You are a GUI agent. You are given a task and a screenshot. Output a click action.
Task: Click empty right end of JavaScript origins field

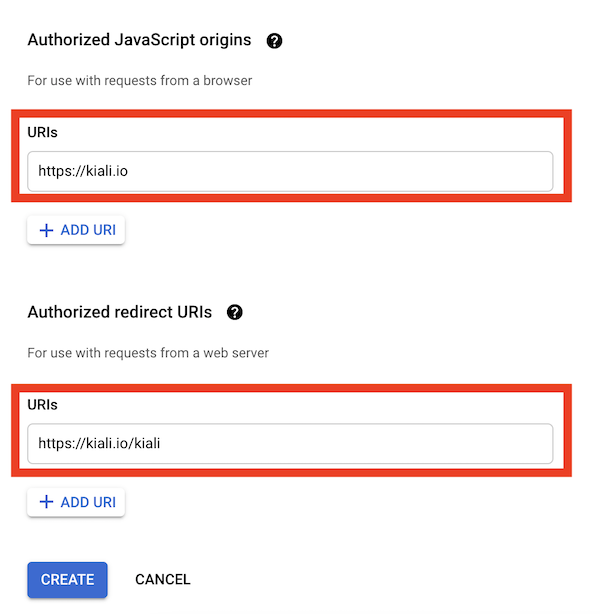tap(500, 171)
